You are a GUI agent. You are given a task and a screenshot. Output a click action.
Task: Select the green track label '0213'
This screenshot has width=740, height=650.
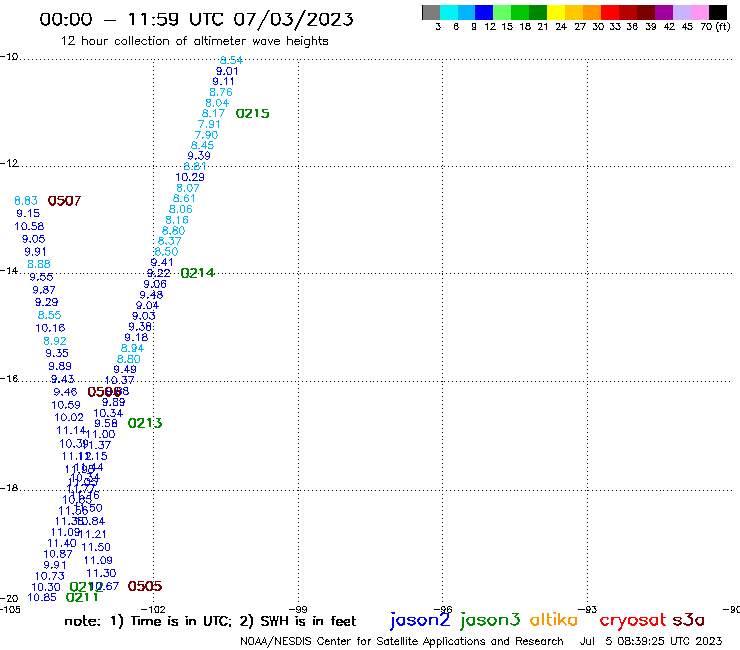pyautogui.click(x=145, y=423)
